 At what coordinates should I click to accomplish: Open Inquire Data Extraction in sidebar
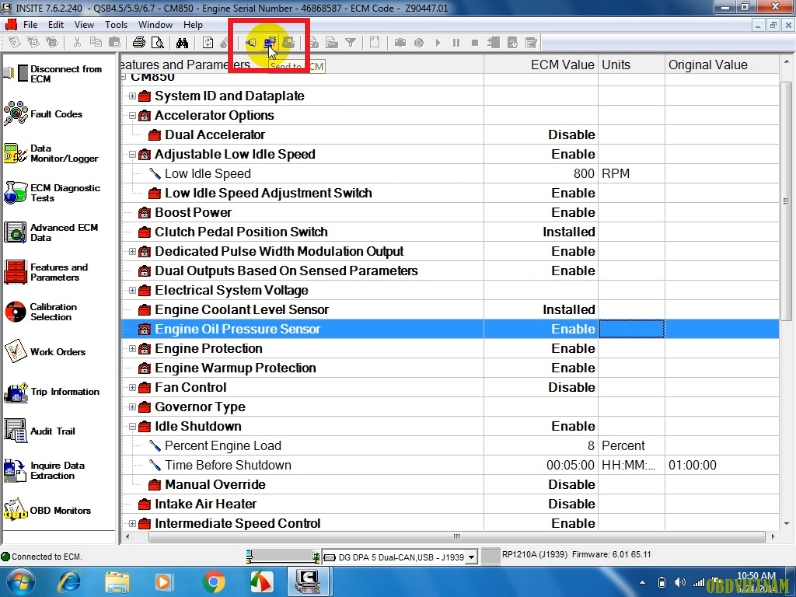pyautogui.click(x=44, y=471)
